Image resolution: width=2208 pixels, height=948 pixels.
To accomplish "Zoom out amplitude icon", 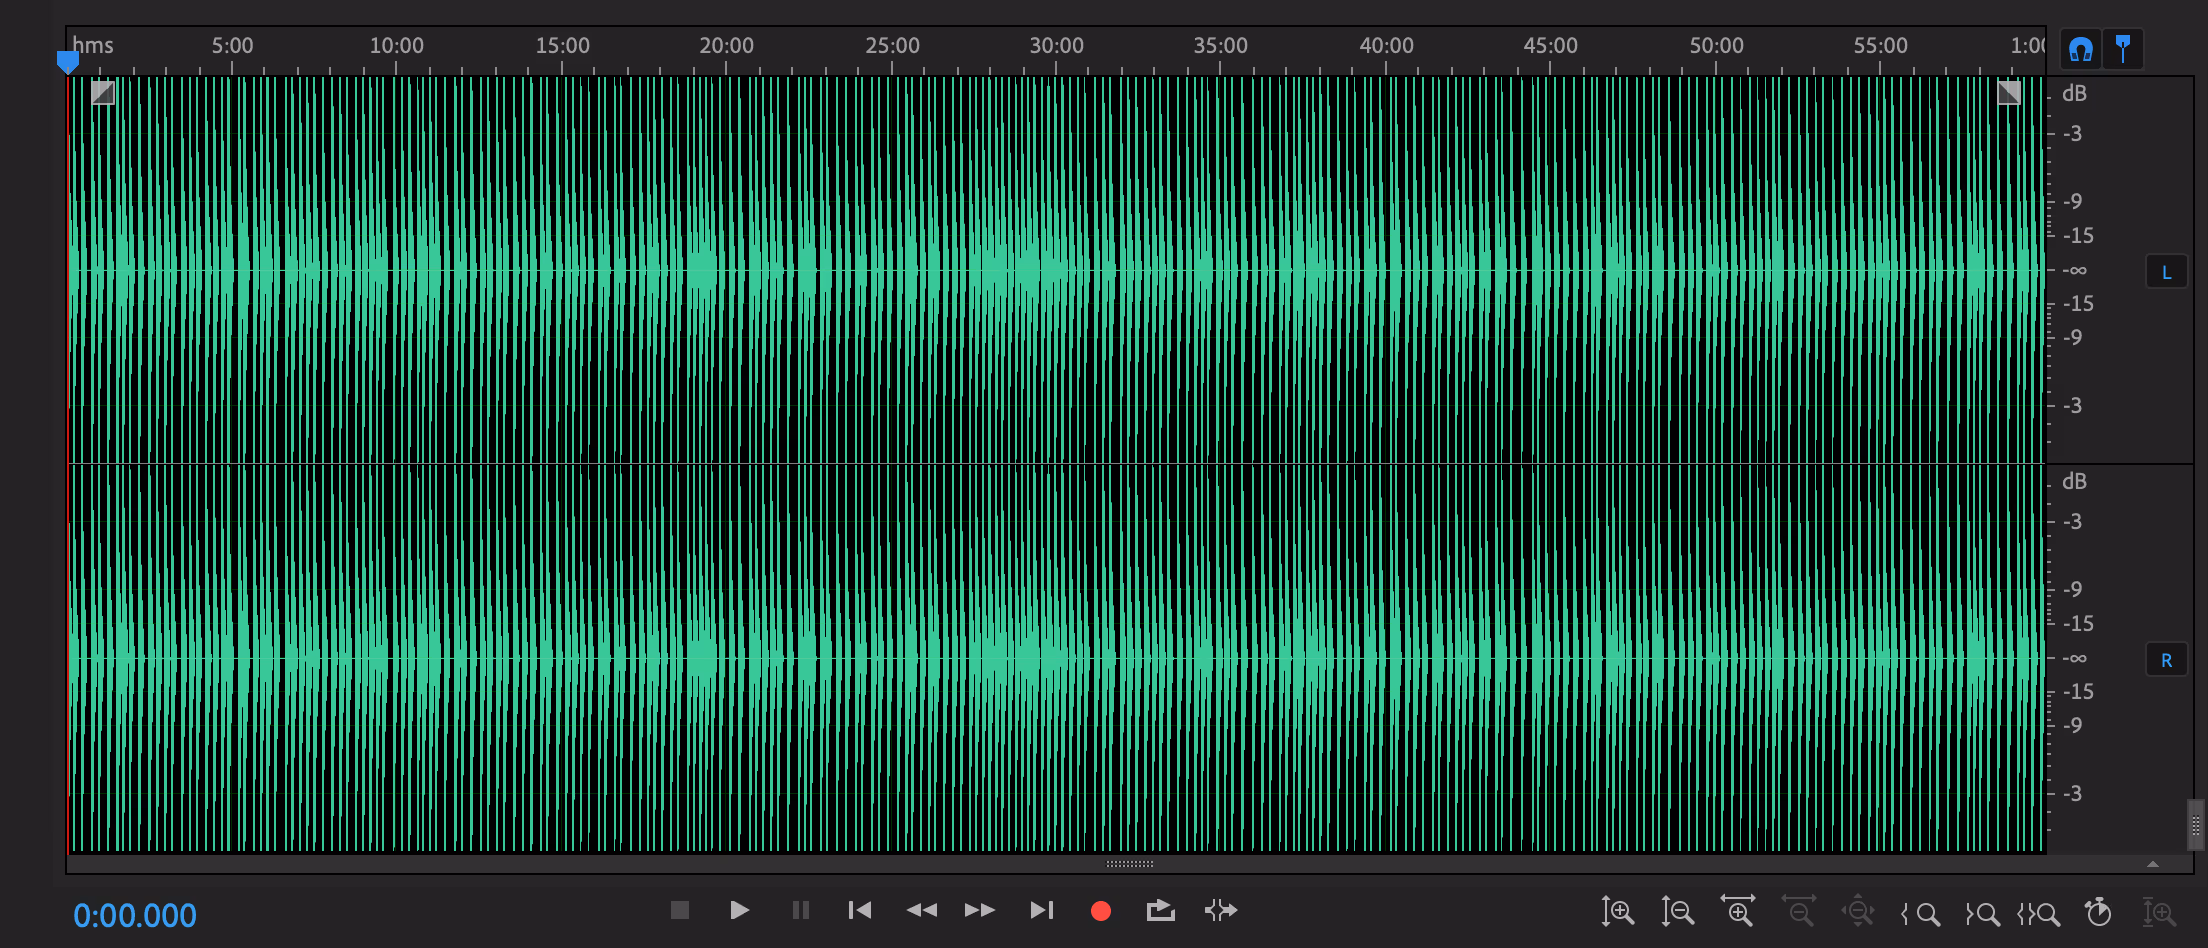I will [x=1677, y=912].
